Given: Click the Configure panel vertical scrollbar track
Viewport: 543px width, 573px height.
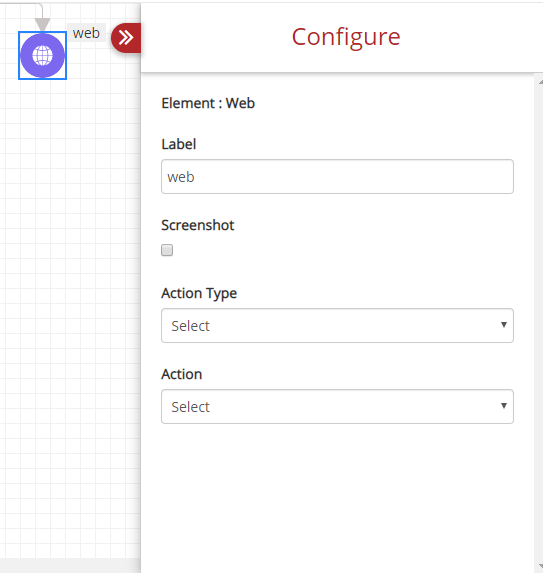Looking at the screenshot, I should (x=539, y=322).
